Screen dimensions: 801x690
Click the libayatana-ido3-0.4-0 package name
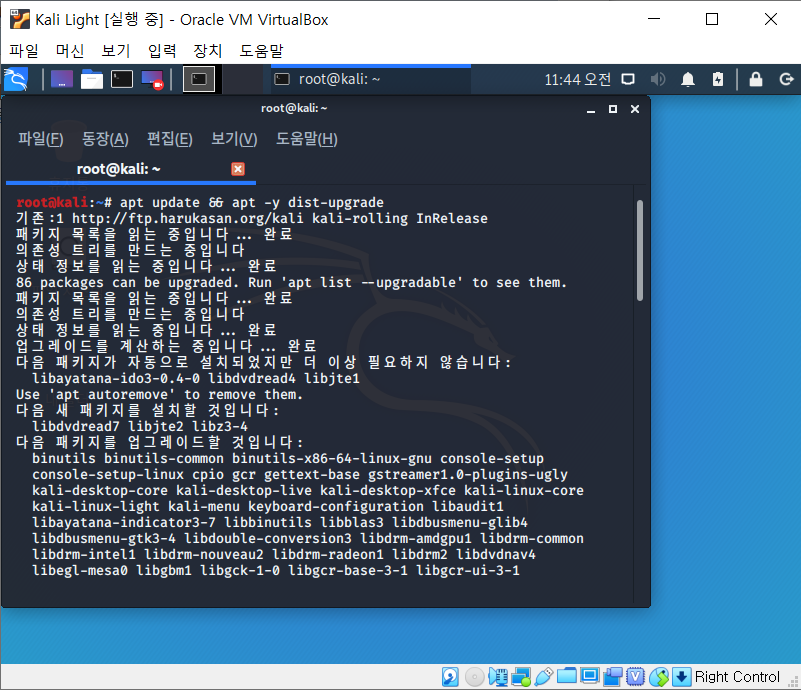point(116,378)
